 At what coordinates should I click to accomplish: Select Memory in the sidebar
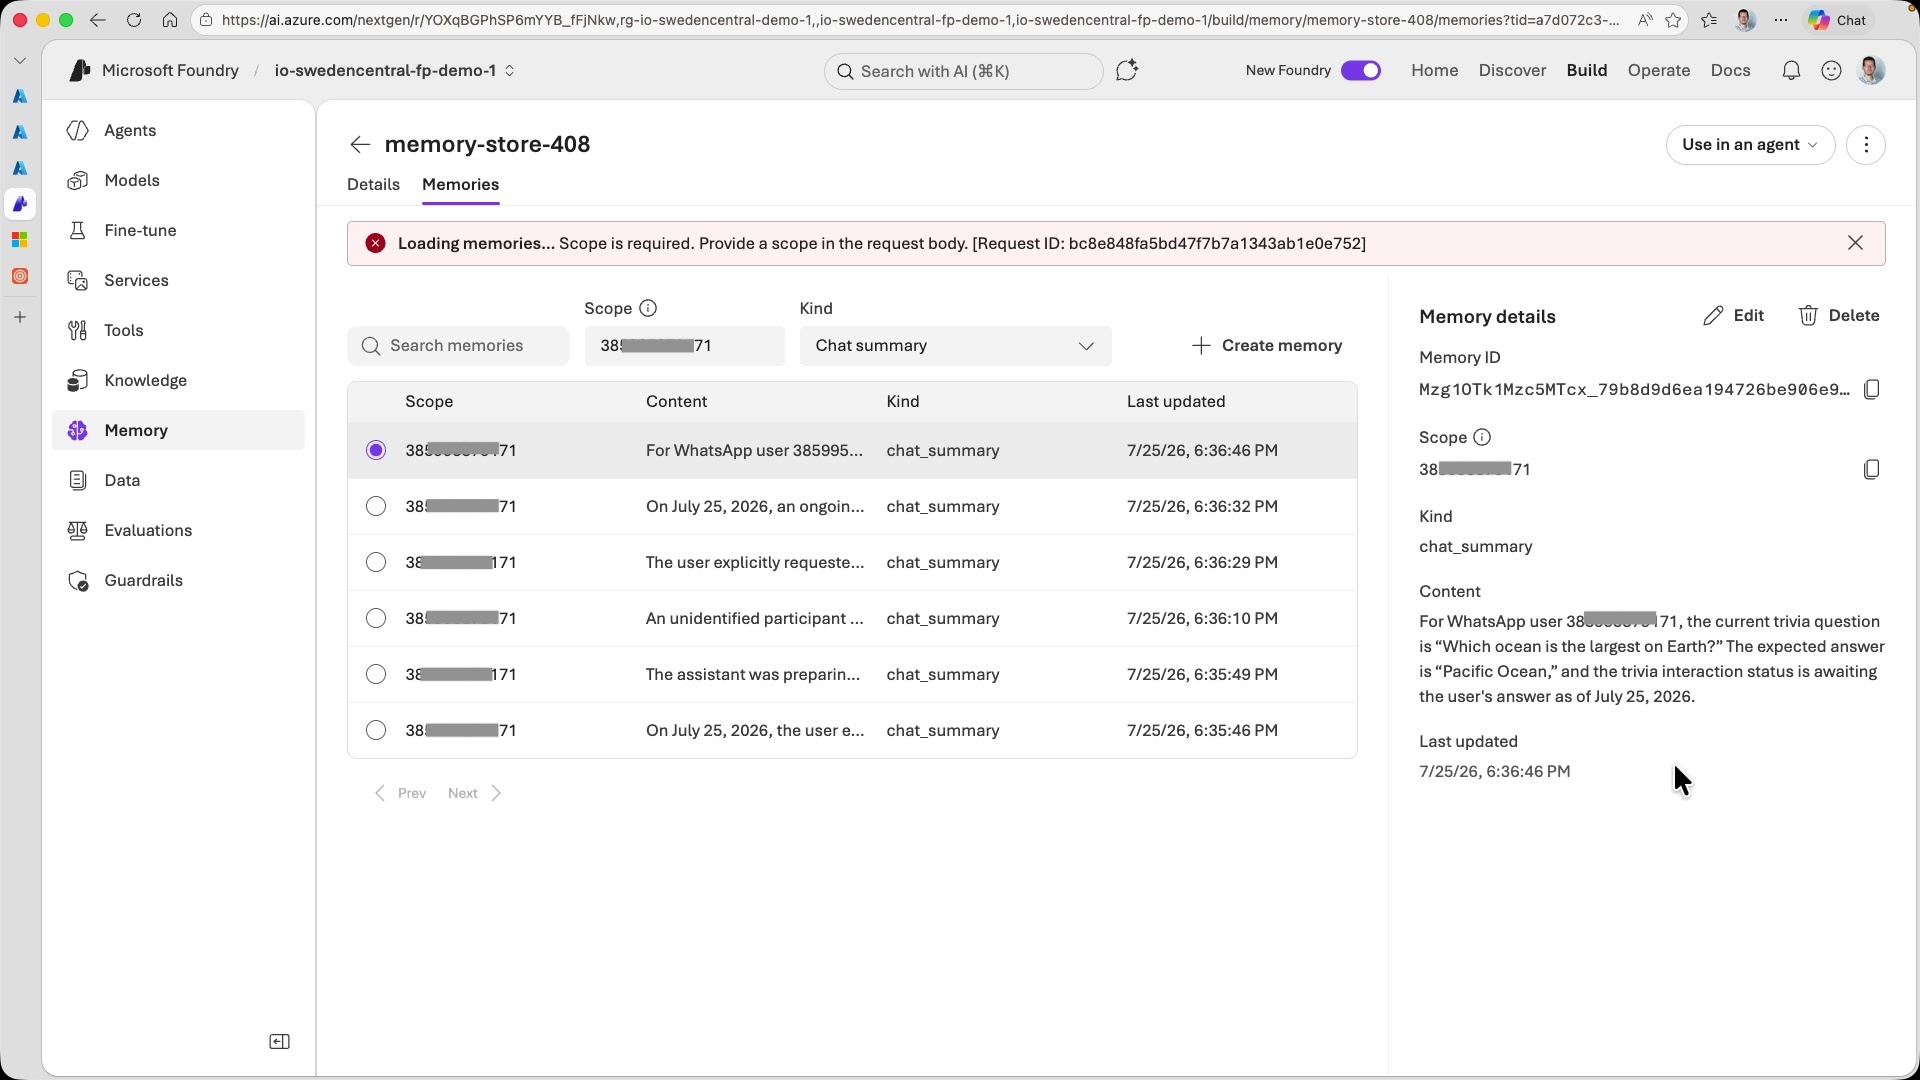tap(178, 430)
